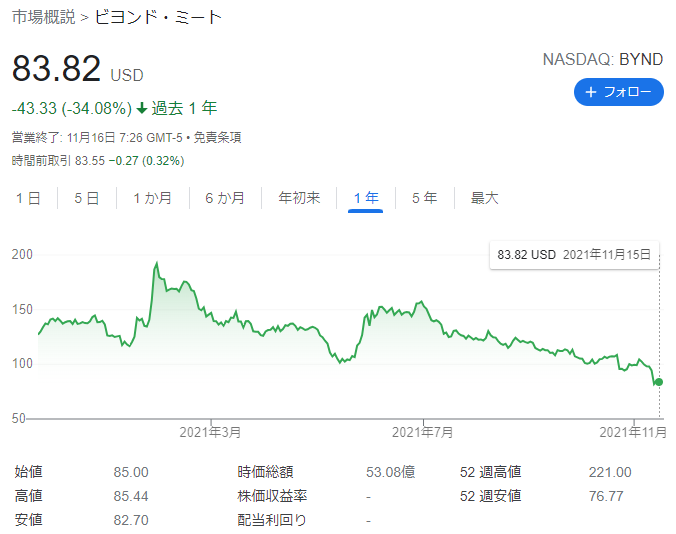Screen dimensions: 676x534
Task: Click the 52 週高値 value 221.00
Action: [x=610, y=472]
